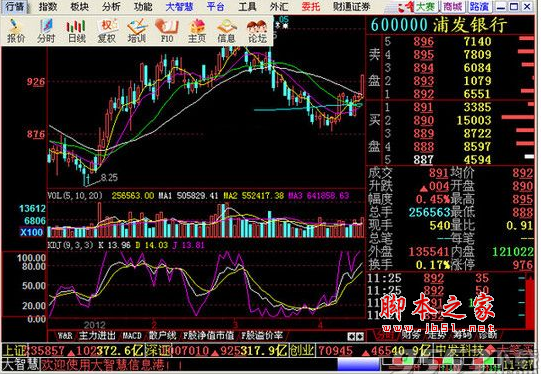Click buy level 2 volume 15003
541x374 pixels.
pyautogui.click(x=474, y=120)
